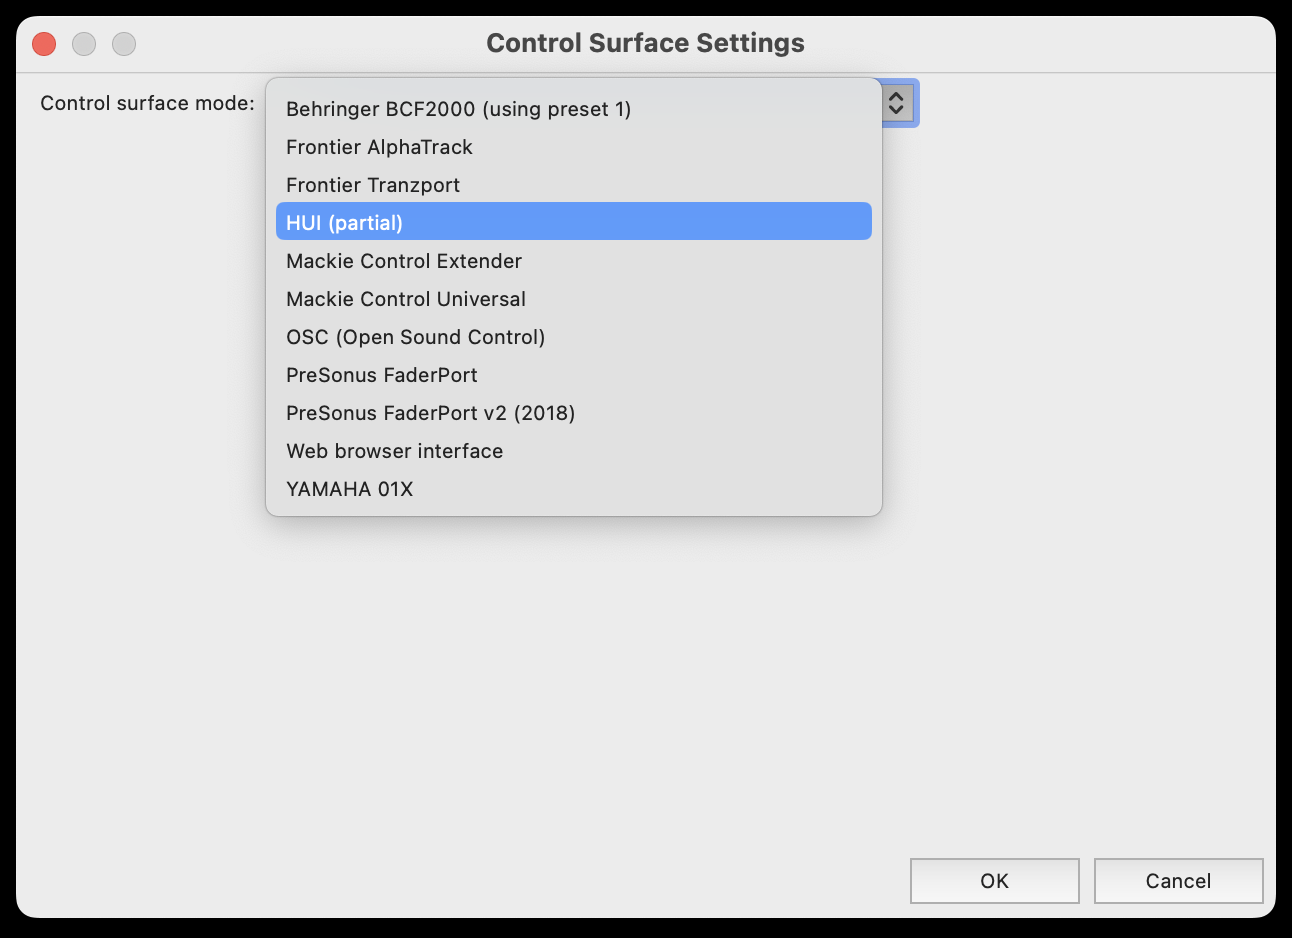Image resolution: width=1292 pixels, height=938 pixels.
Task: Close the Control Surface Settings window
Action: point(44,44)
